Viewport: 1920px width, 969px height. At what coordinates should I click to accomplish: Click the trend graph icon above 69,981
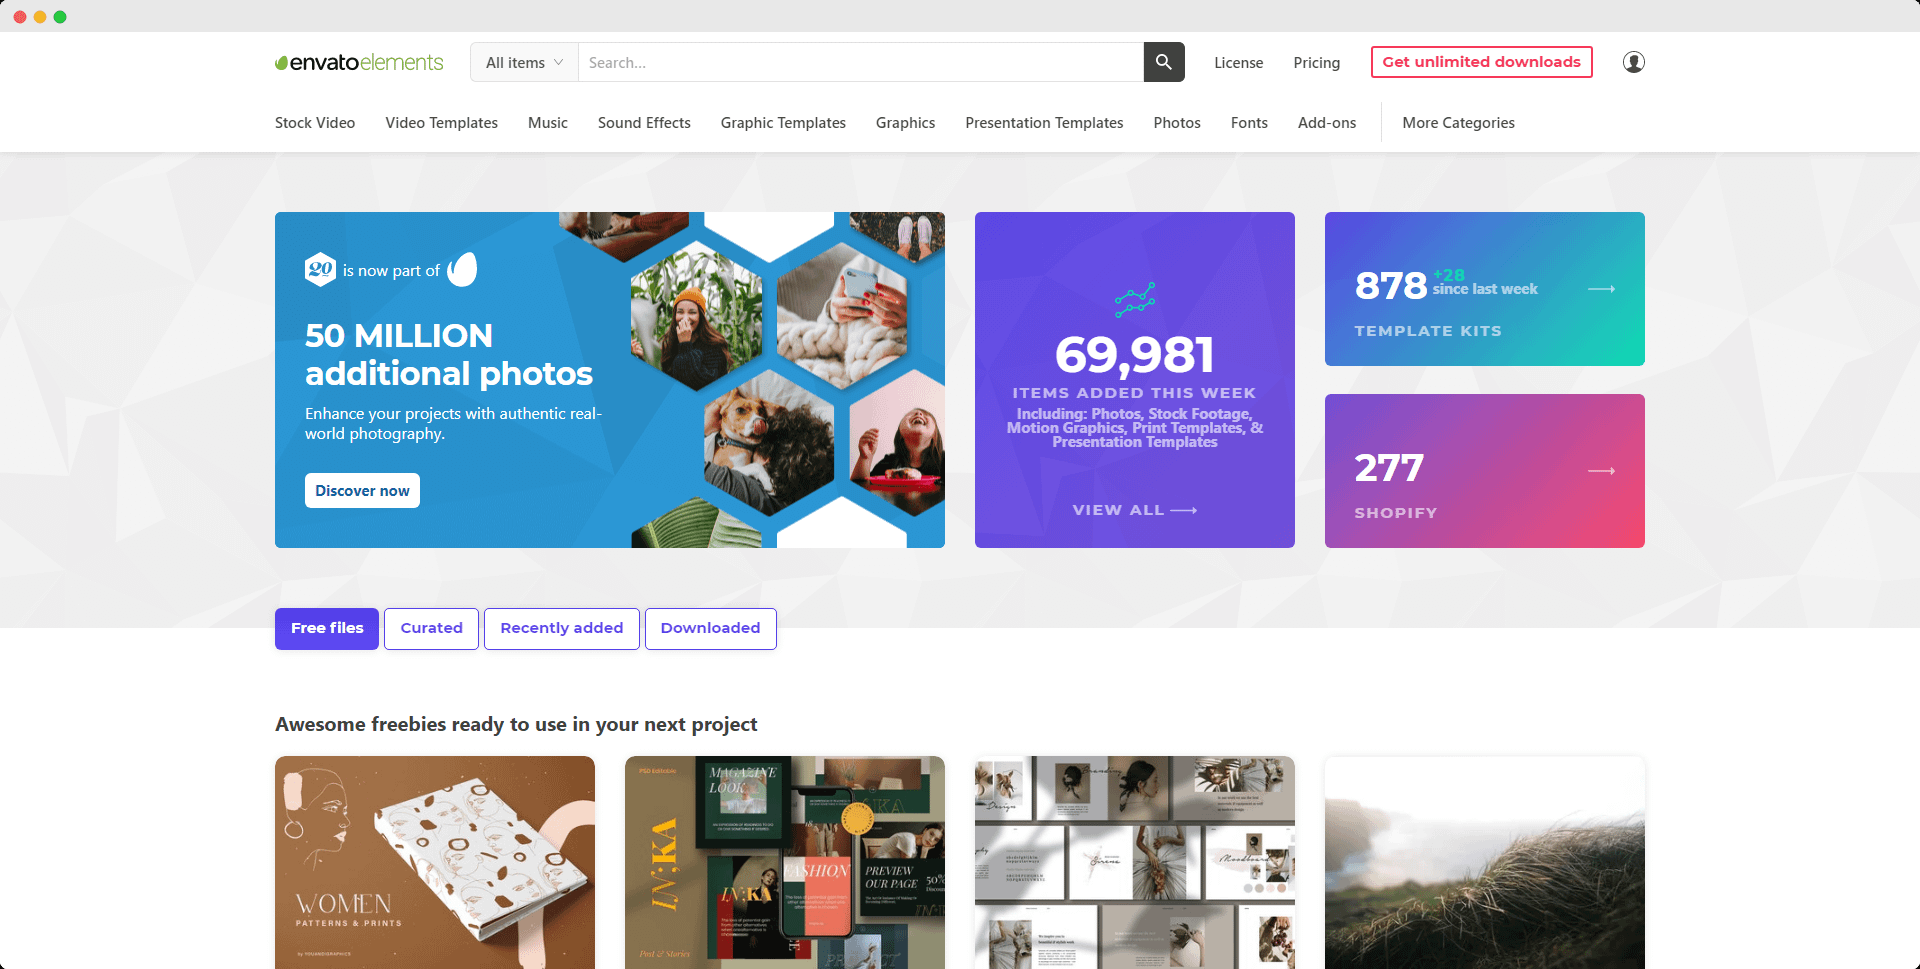[x=1135, y=299]
